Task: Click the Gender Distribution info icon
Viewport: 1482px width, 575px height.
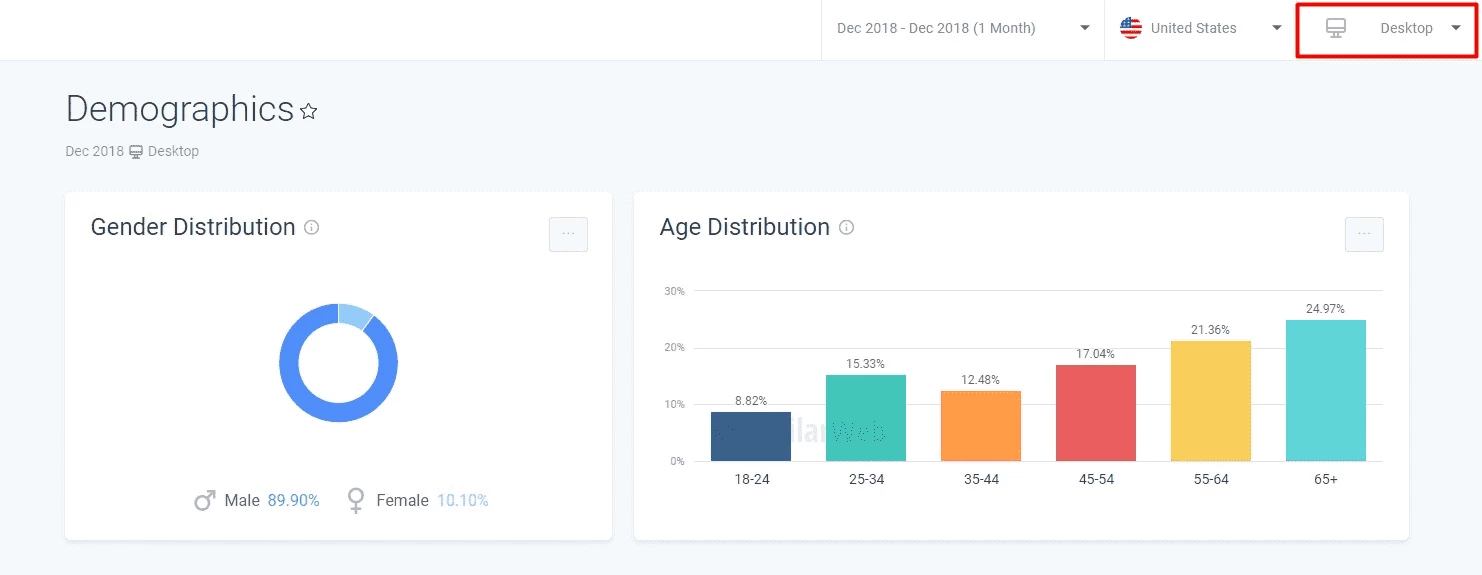Action: [x=311, y=227]
